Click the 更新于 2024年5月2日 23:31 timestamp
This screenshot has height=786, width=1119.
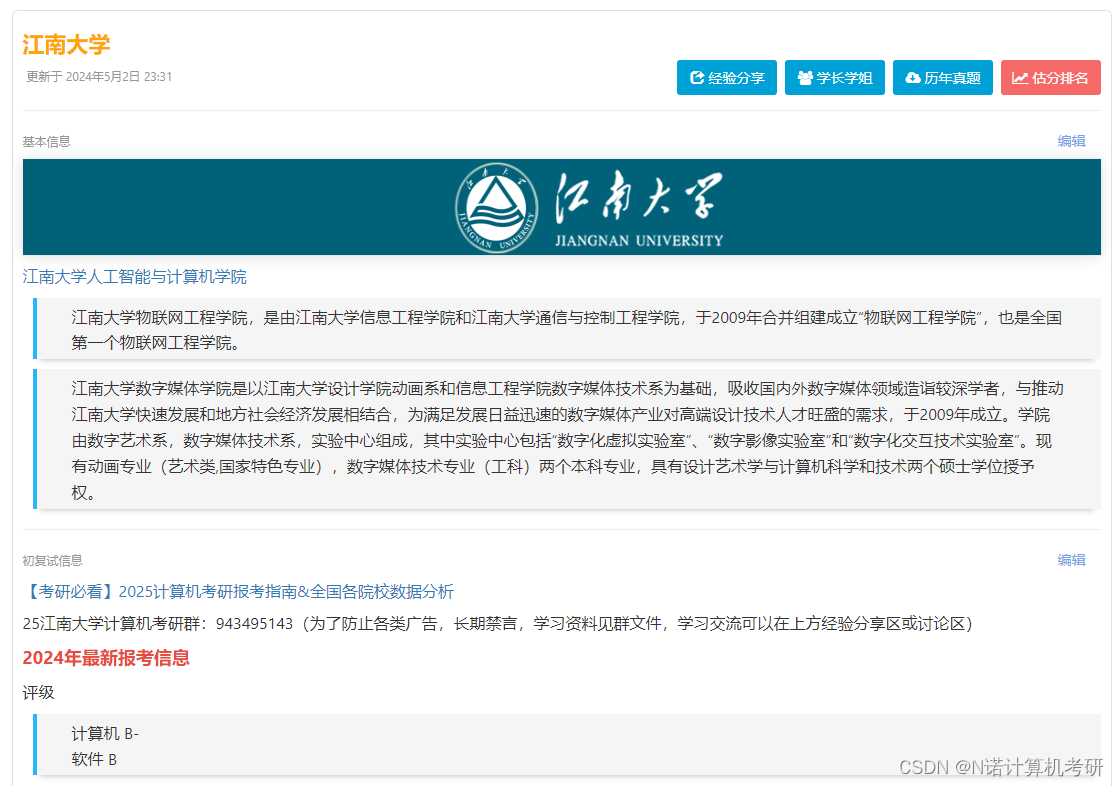coord(99,76)
